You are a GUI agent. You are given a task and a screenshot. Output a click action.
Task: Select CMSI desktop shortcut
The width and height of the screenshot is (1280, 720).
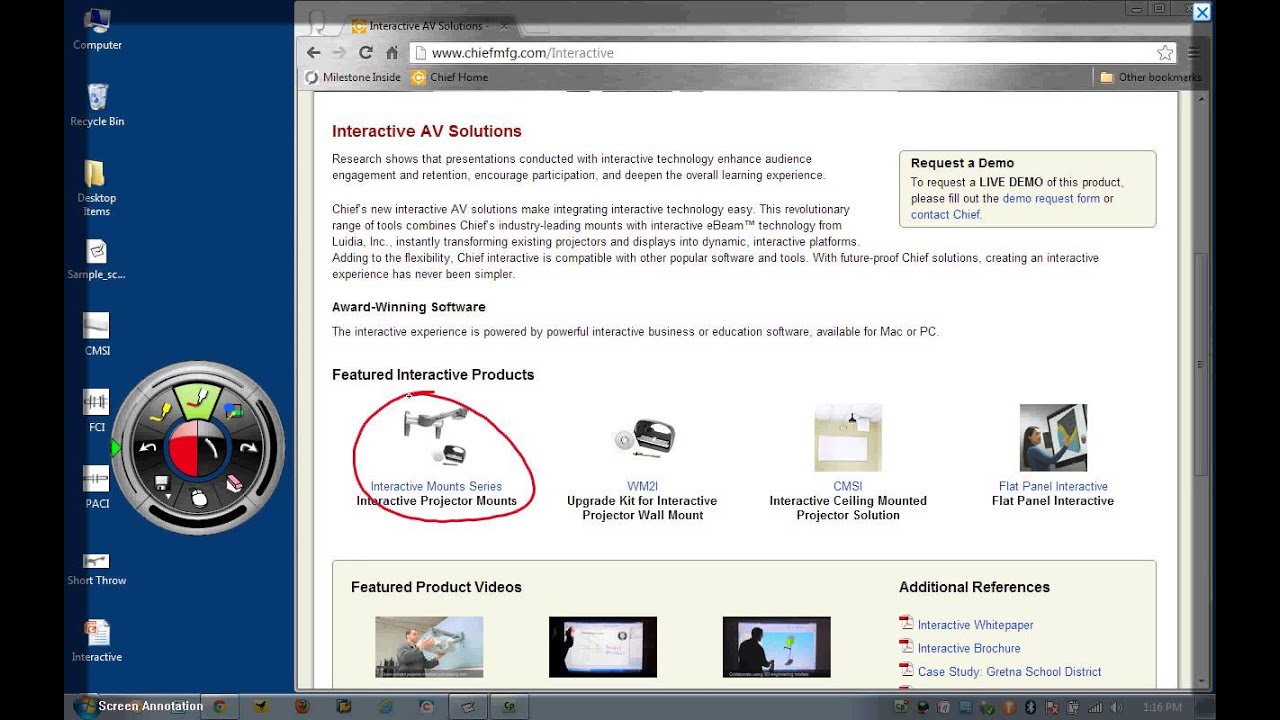97,334
